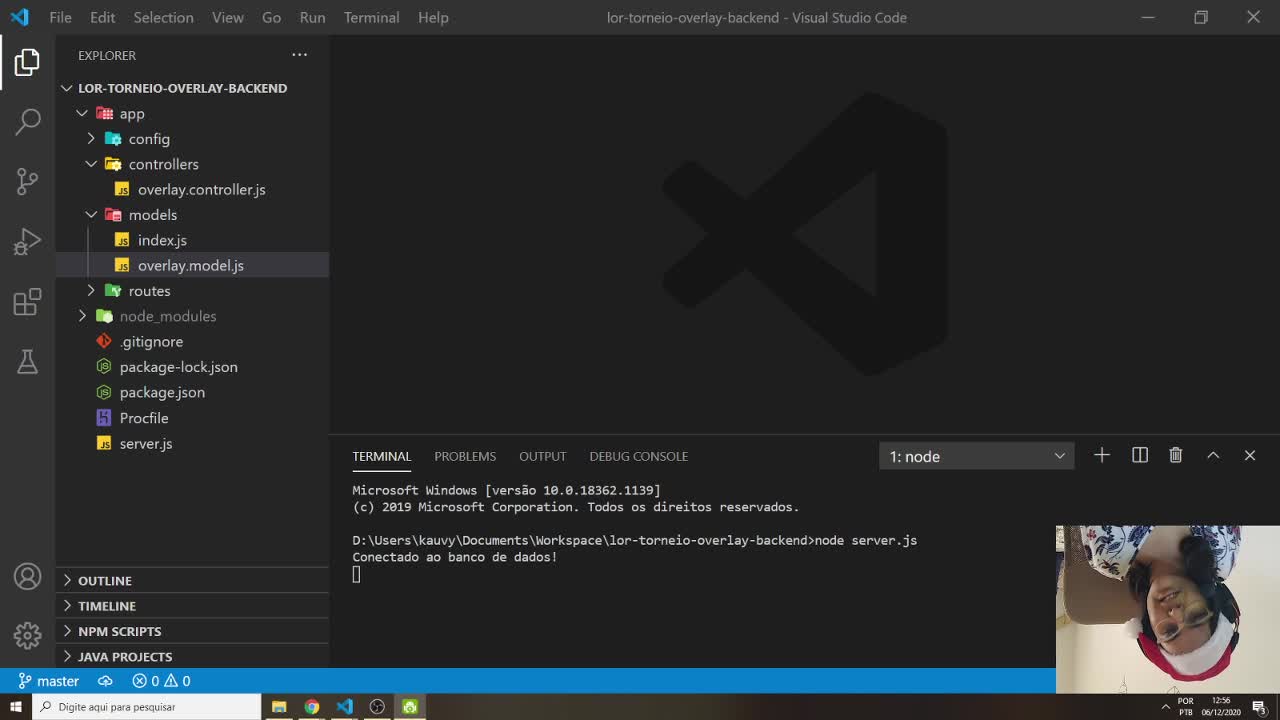Open the Extensions view icon
This screenshot has width=1280, height=720.
point(27,301)
